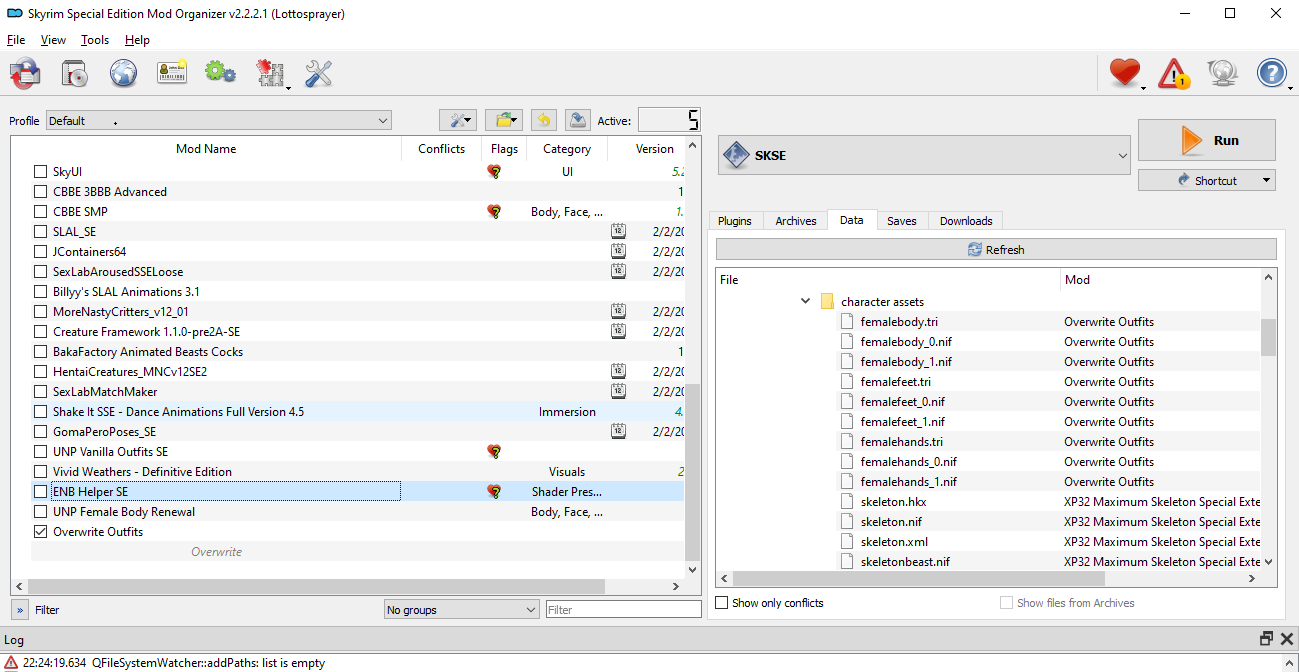Enable Vivid Weathers Definitive Edition checkbox

click(x=41, y=472)
